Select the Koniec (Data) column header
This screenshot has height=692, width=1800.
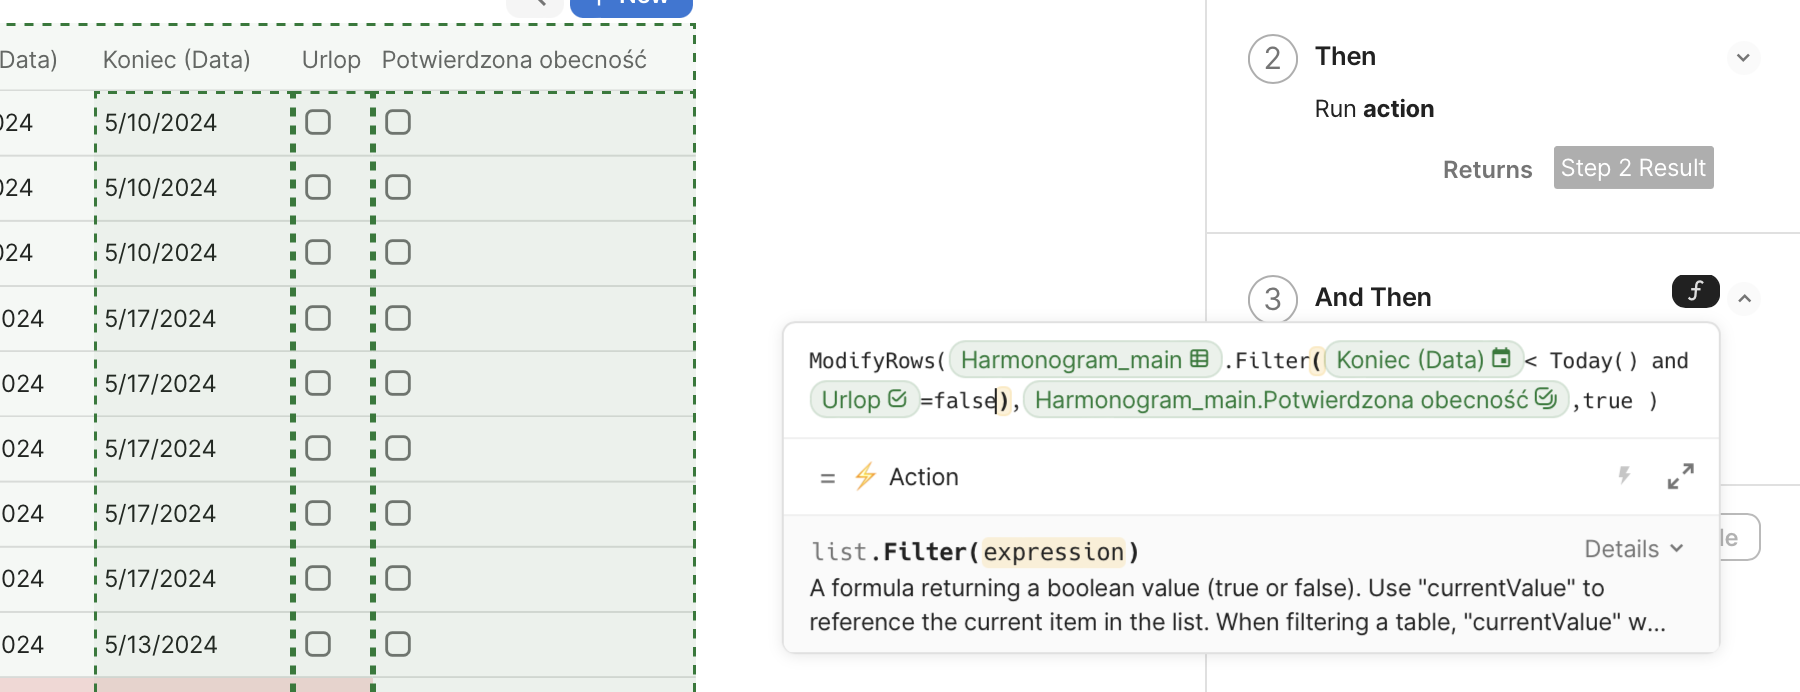coord(177,60)
